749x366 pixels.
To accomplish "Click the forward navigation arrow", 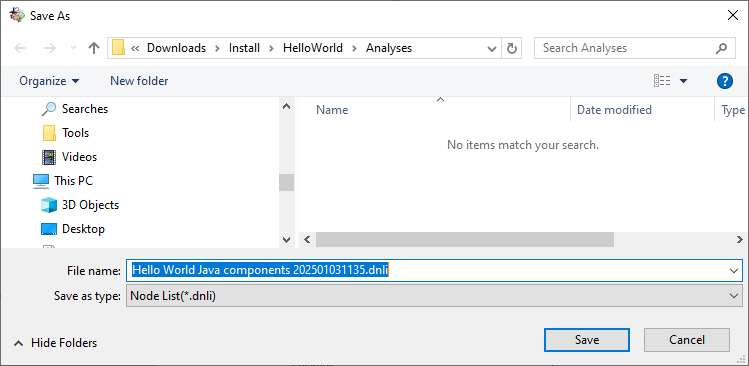I will (50, 48).
